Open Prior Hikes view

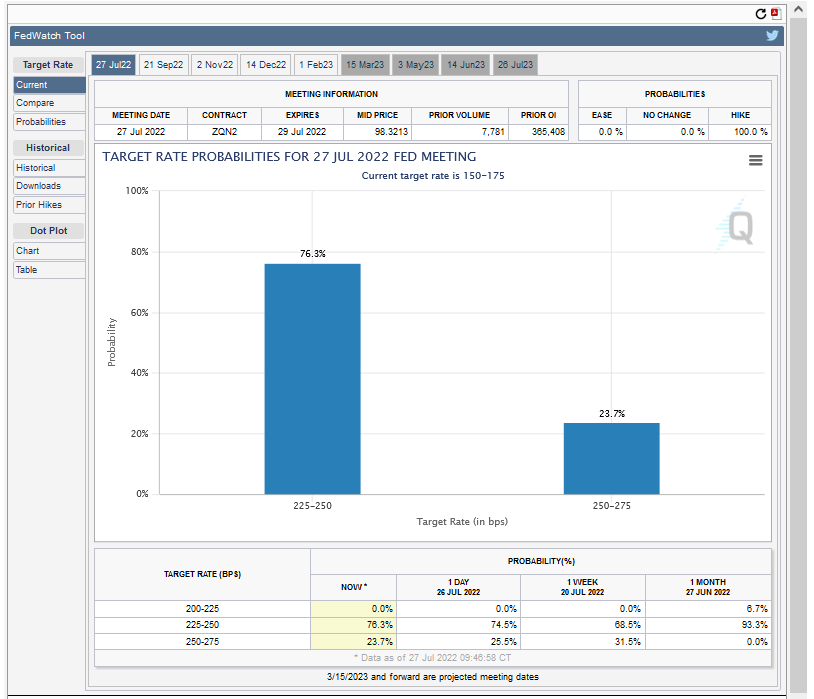pyautogui.click(x=49, y=205)
